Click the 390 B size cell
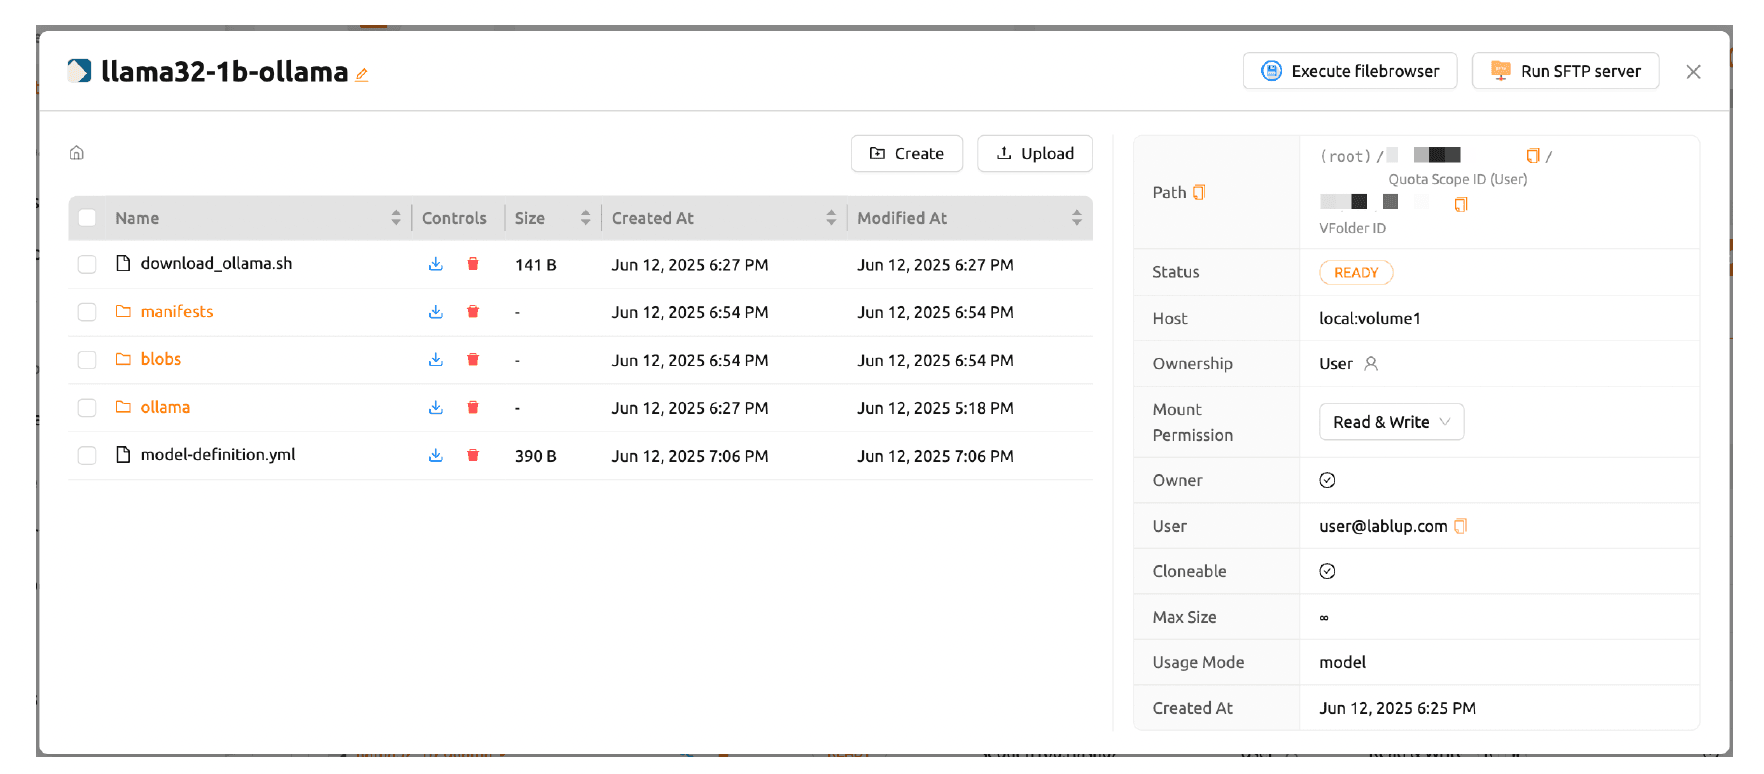Image resolution: width=1764 pixels, height=774 pixels. [x=535, y=456]
